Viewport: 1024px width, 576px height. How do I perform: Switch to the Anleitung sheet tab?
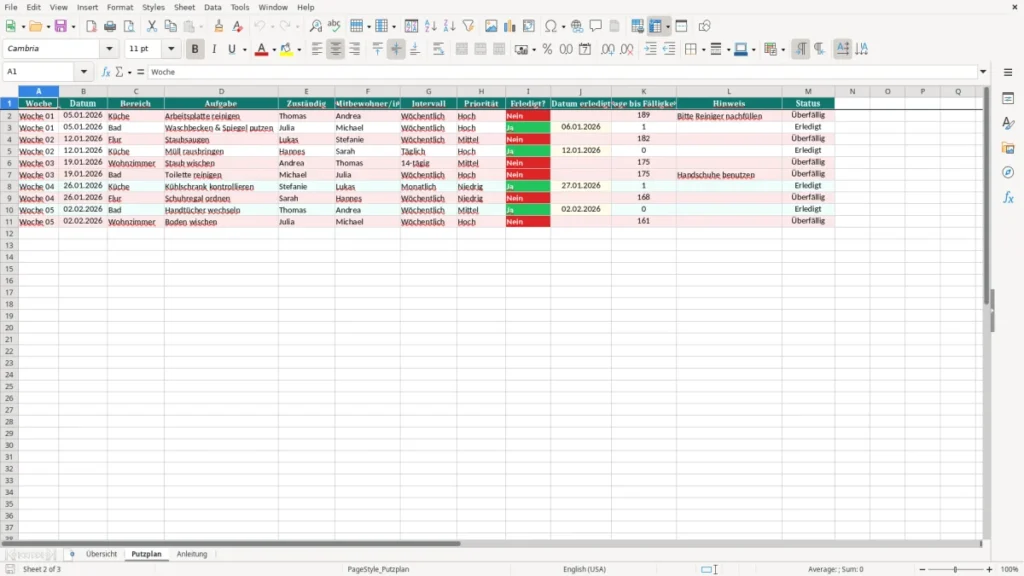point(192,554)
